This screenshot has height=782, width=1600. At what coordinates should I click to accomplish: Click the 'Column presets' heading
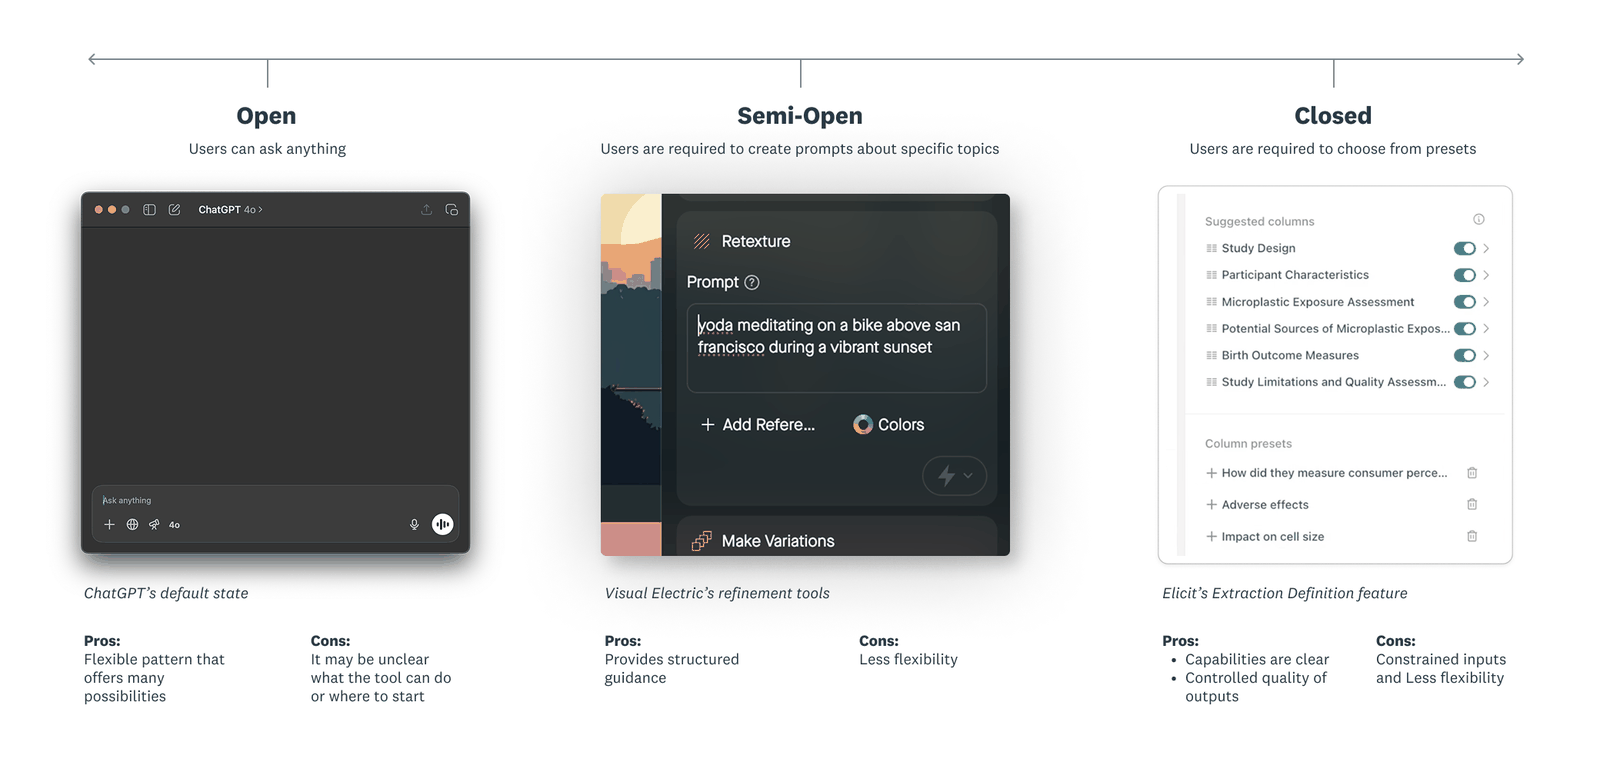click(x=1248, y=444)
